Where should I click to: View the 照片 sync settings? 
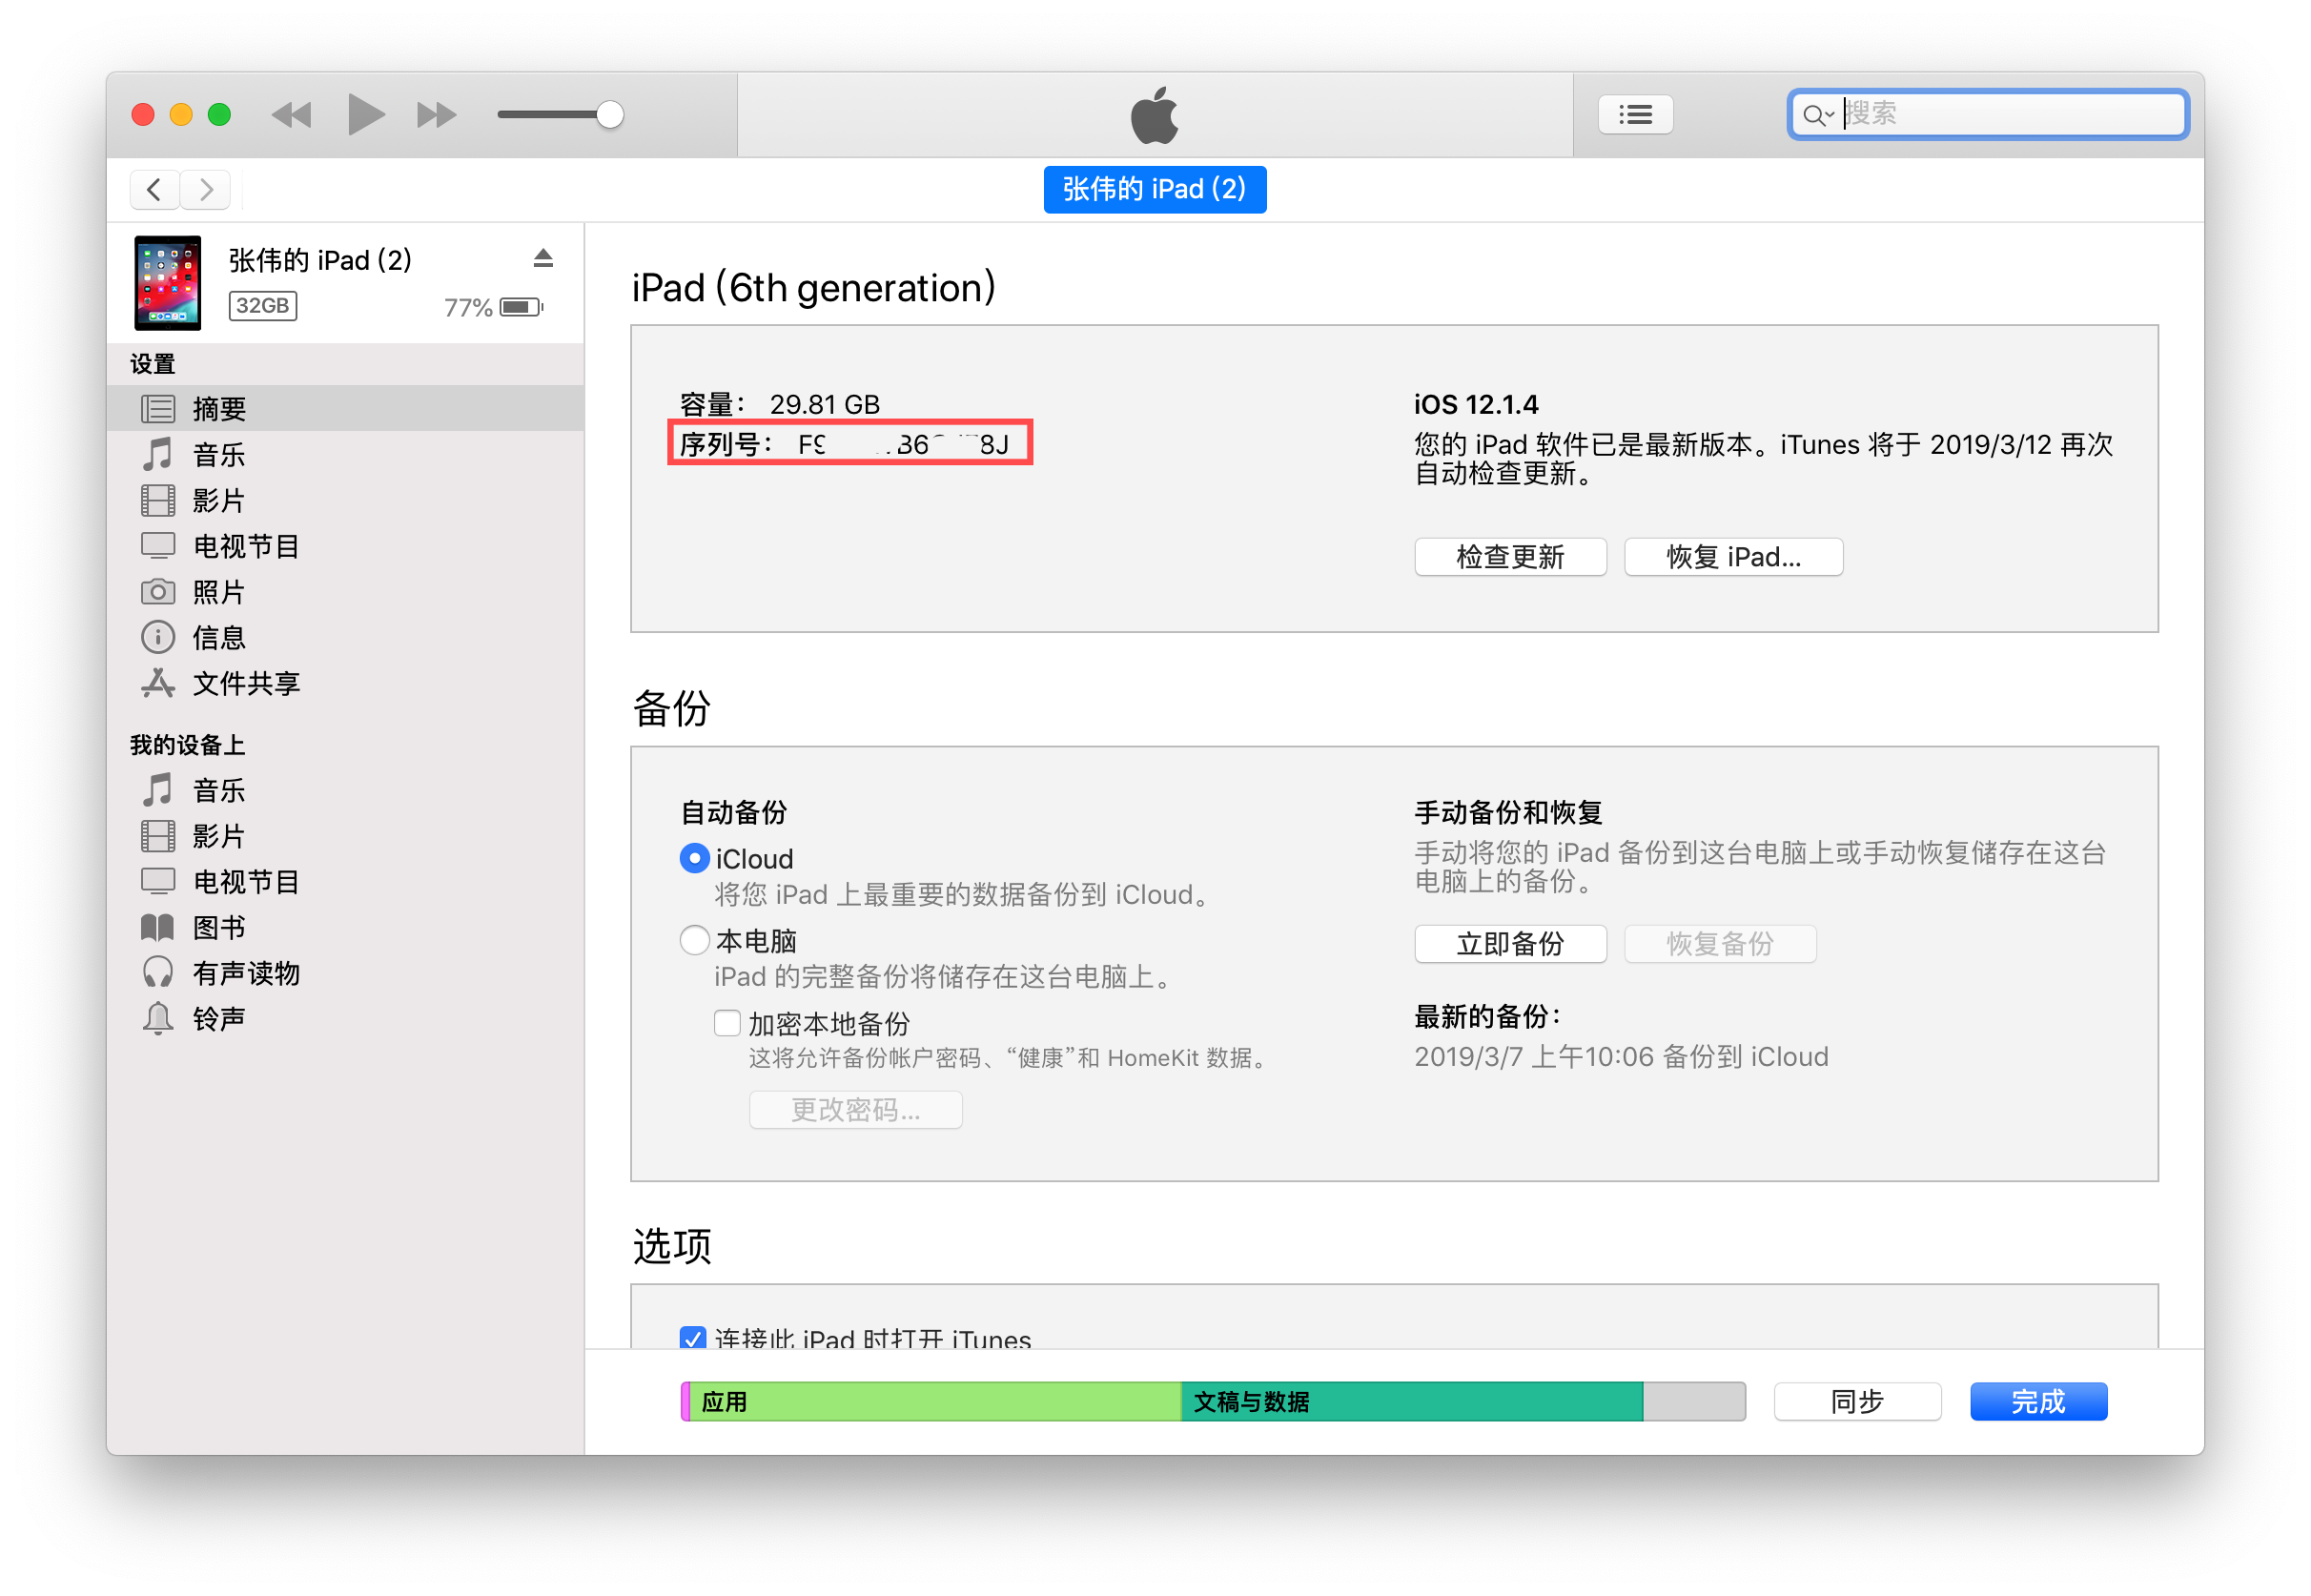click(219, 591)
